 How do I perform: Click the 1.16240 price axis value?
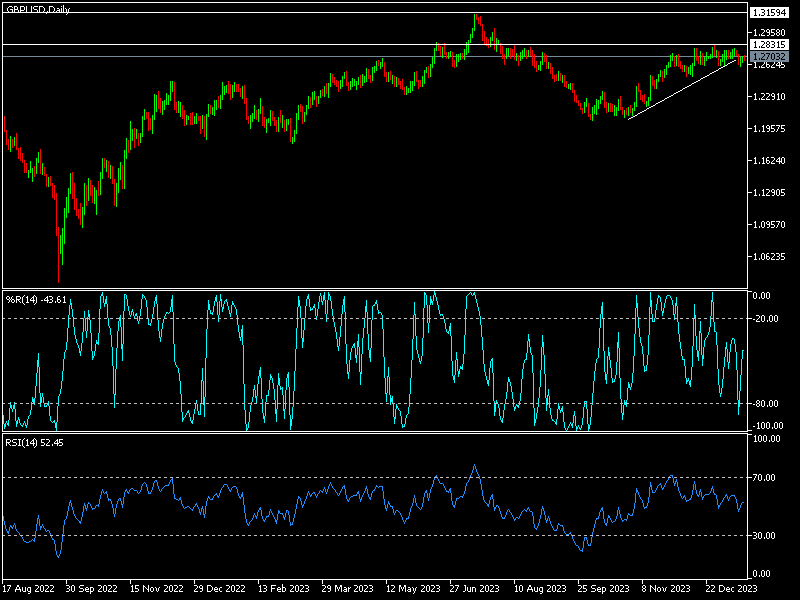pyautogui.click(x=769, y=160)
